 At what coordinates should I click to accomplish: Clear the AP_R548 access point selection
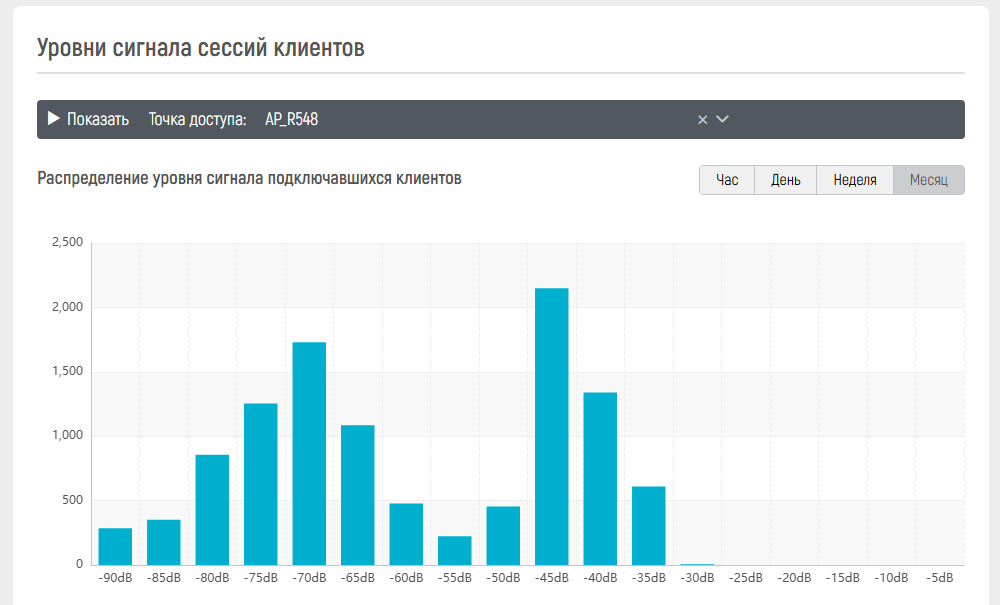(702, 119)
